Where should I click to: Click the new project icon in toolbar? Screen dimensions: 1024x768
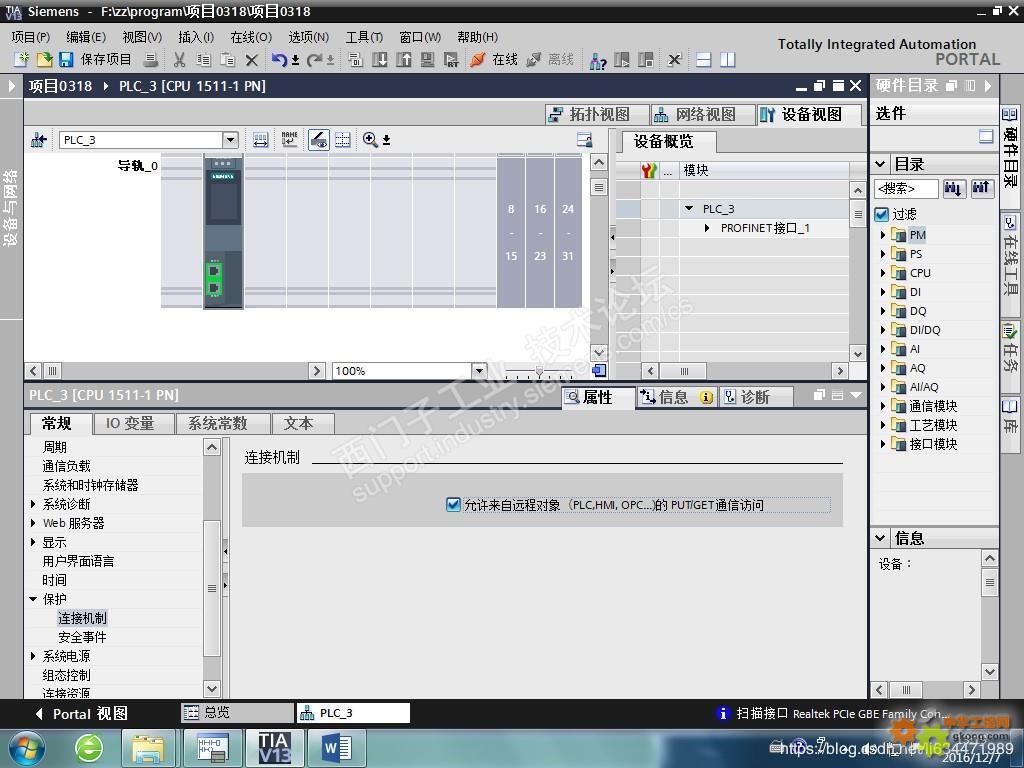pyautogui.click(x=22, y=60)
